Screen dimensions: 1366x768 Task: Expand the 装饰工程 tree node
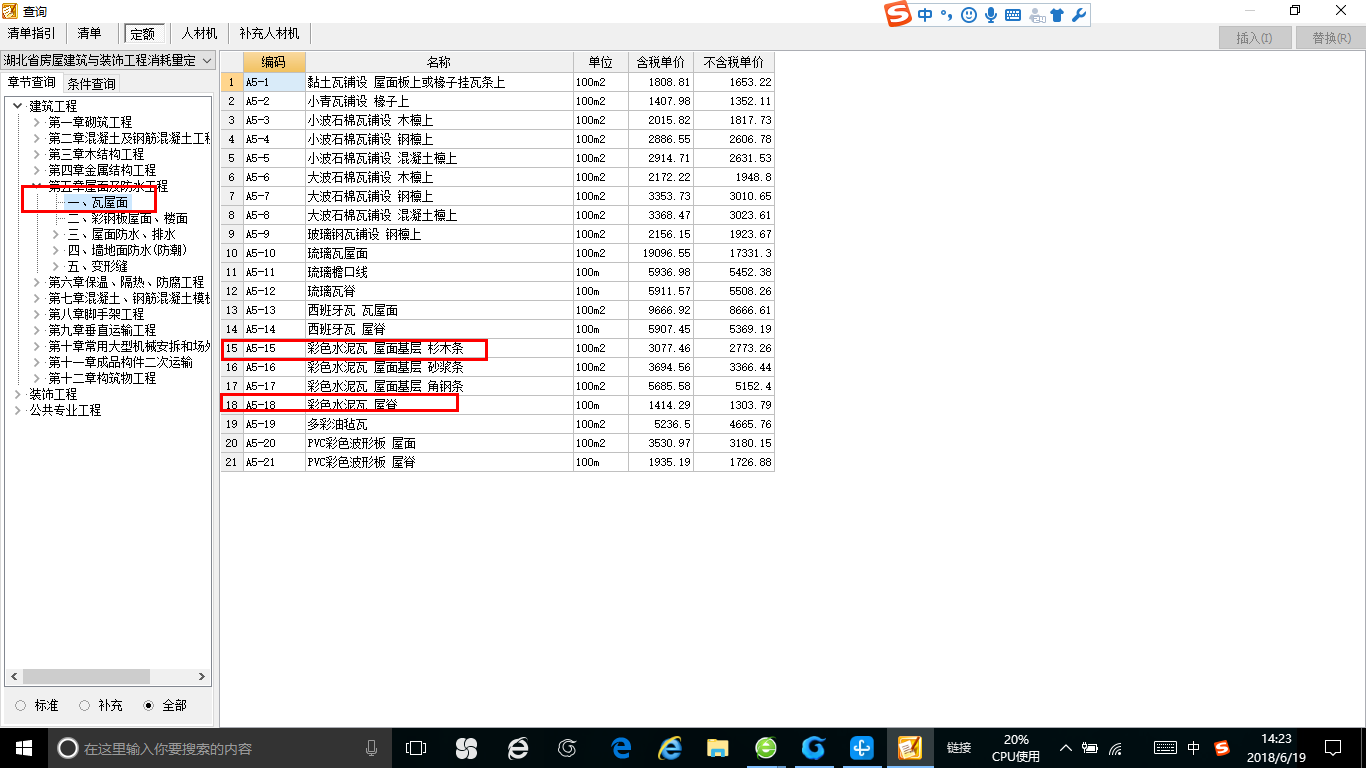(x=18, y=394)
